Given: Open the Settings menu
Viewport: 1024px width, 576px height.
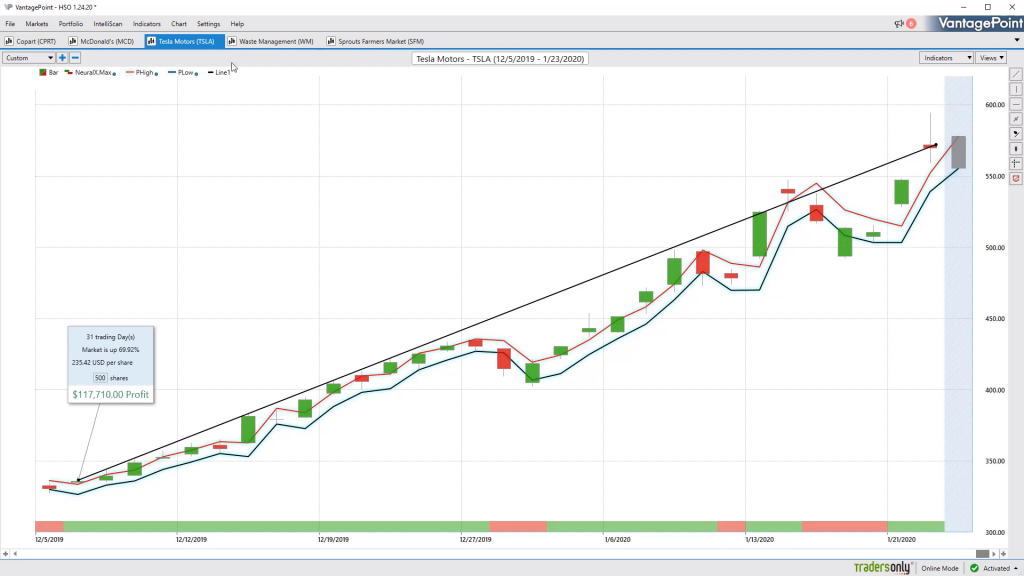Looking at the screenshot, I should pos(208,24).
